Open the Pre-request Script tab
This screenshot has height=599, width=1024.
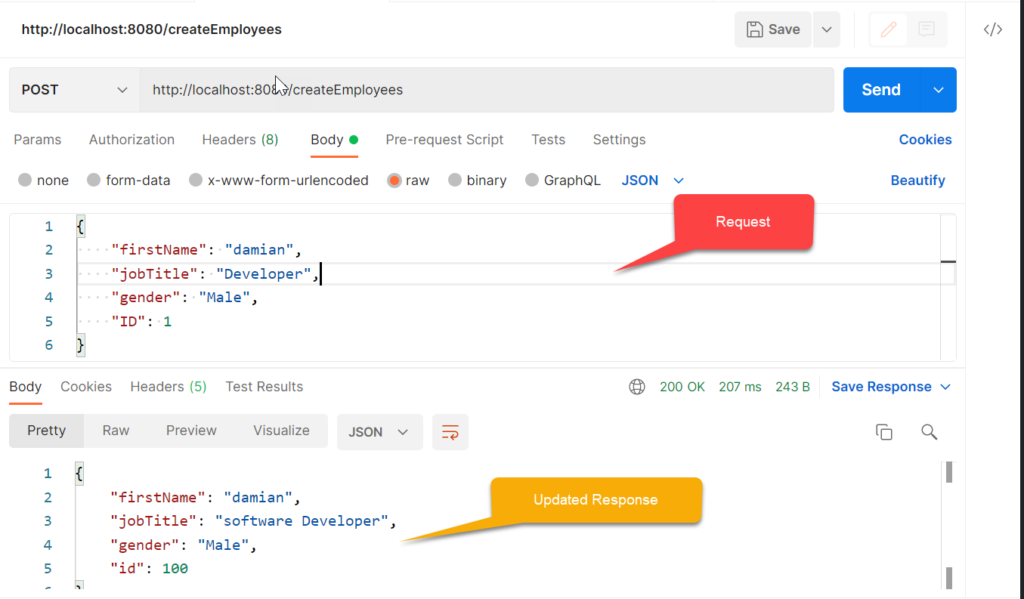[x=444, y=140]
